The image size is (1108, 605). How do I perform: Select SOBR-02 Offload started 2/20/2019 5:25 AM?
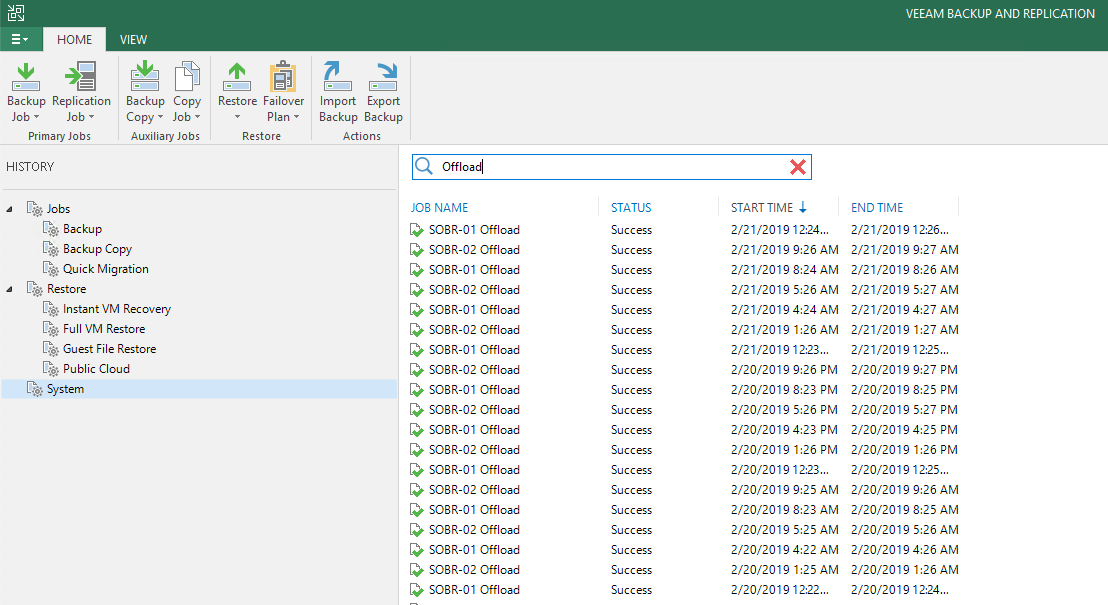474,529
